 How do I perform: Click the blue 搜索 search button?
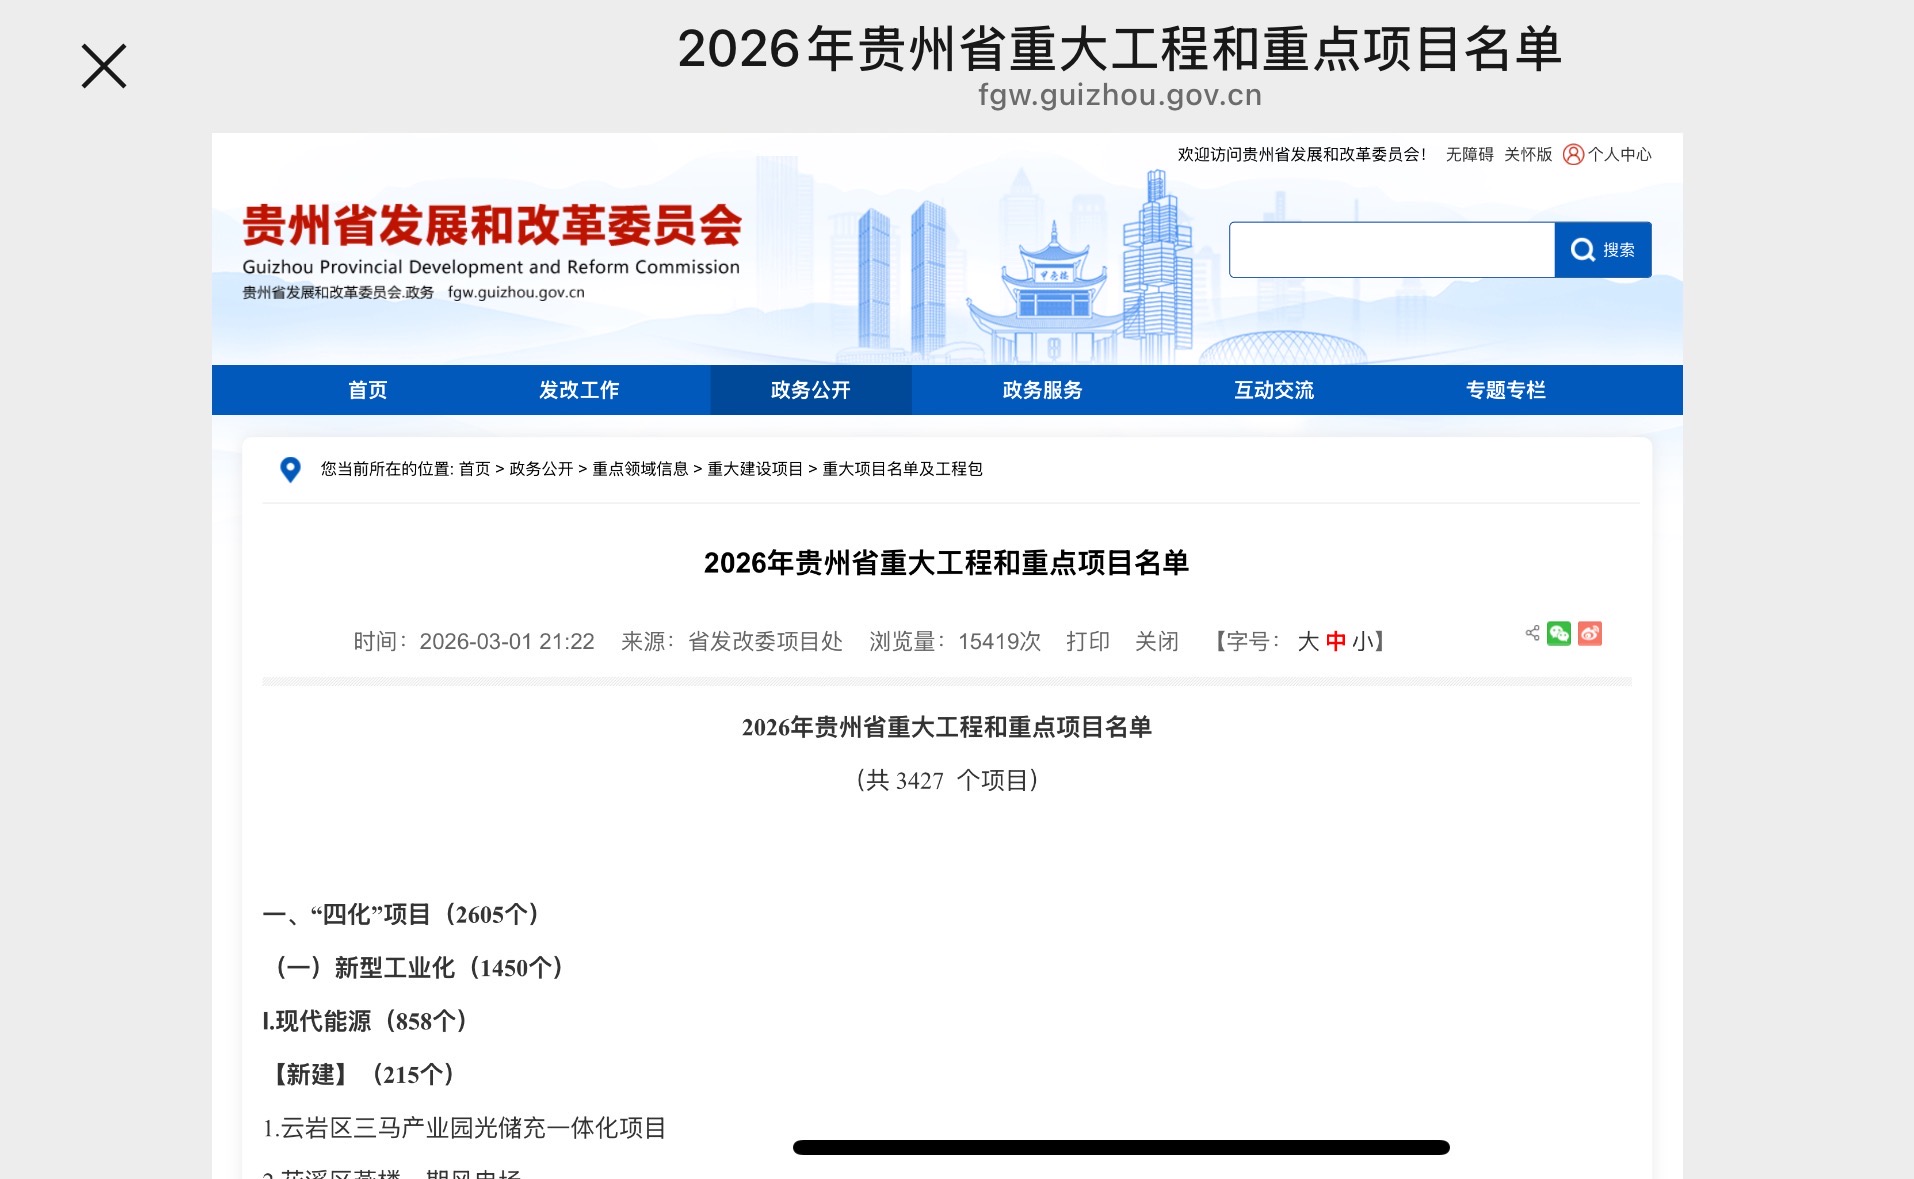(1602, 249)
